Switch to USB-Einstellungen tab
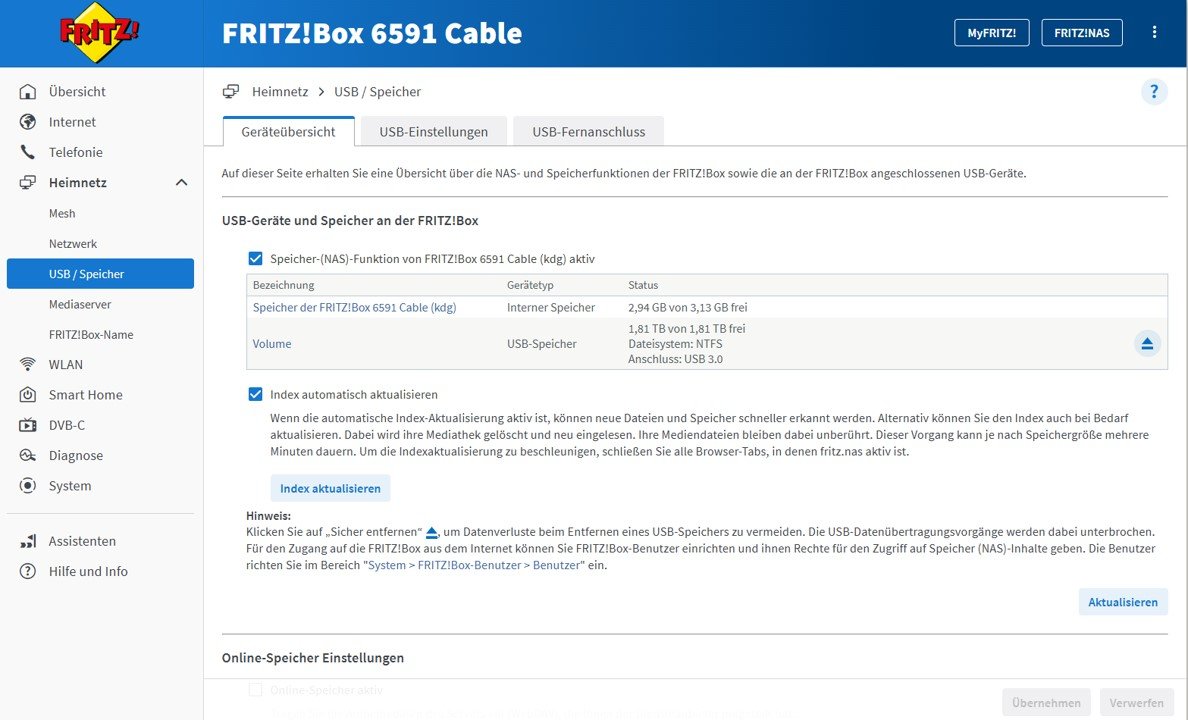The image size is (1188, 720). click(433, 131)
